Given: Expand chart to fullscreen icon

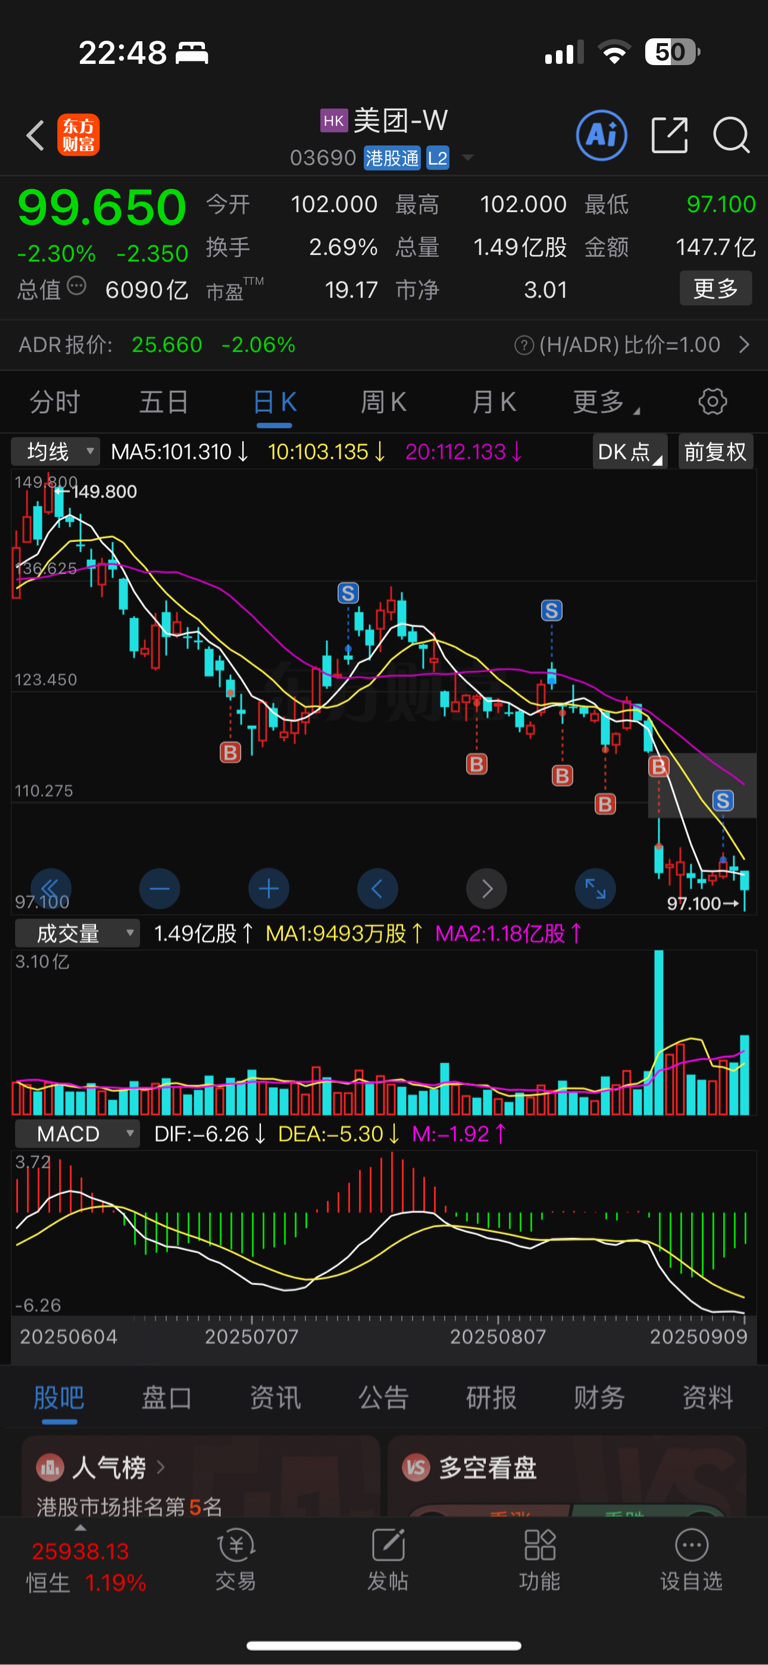Looking at the screenshot, I should coord(595,888).
